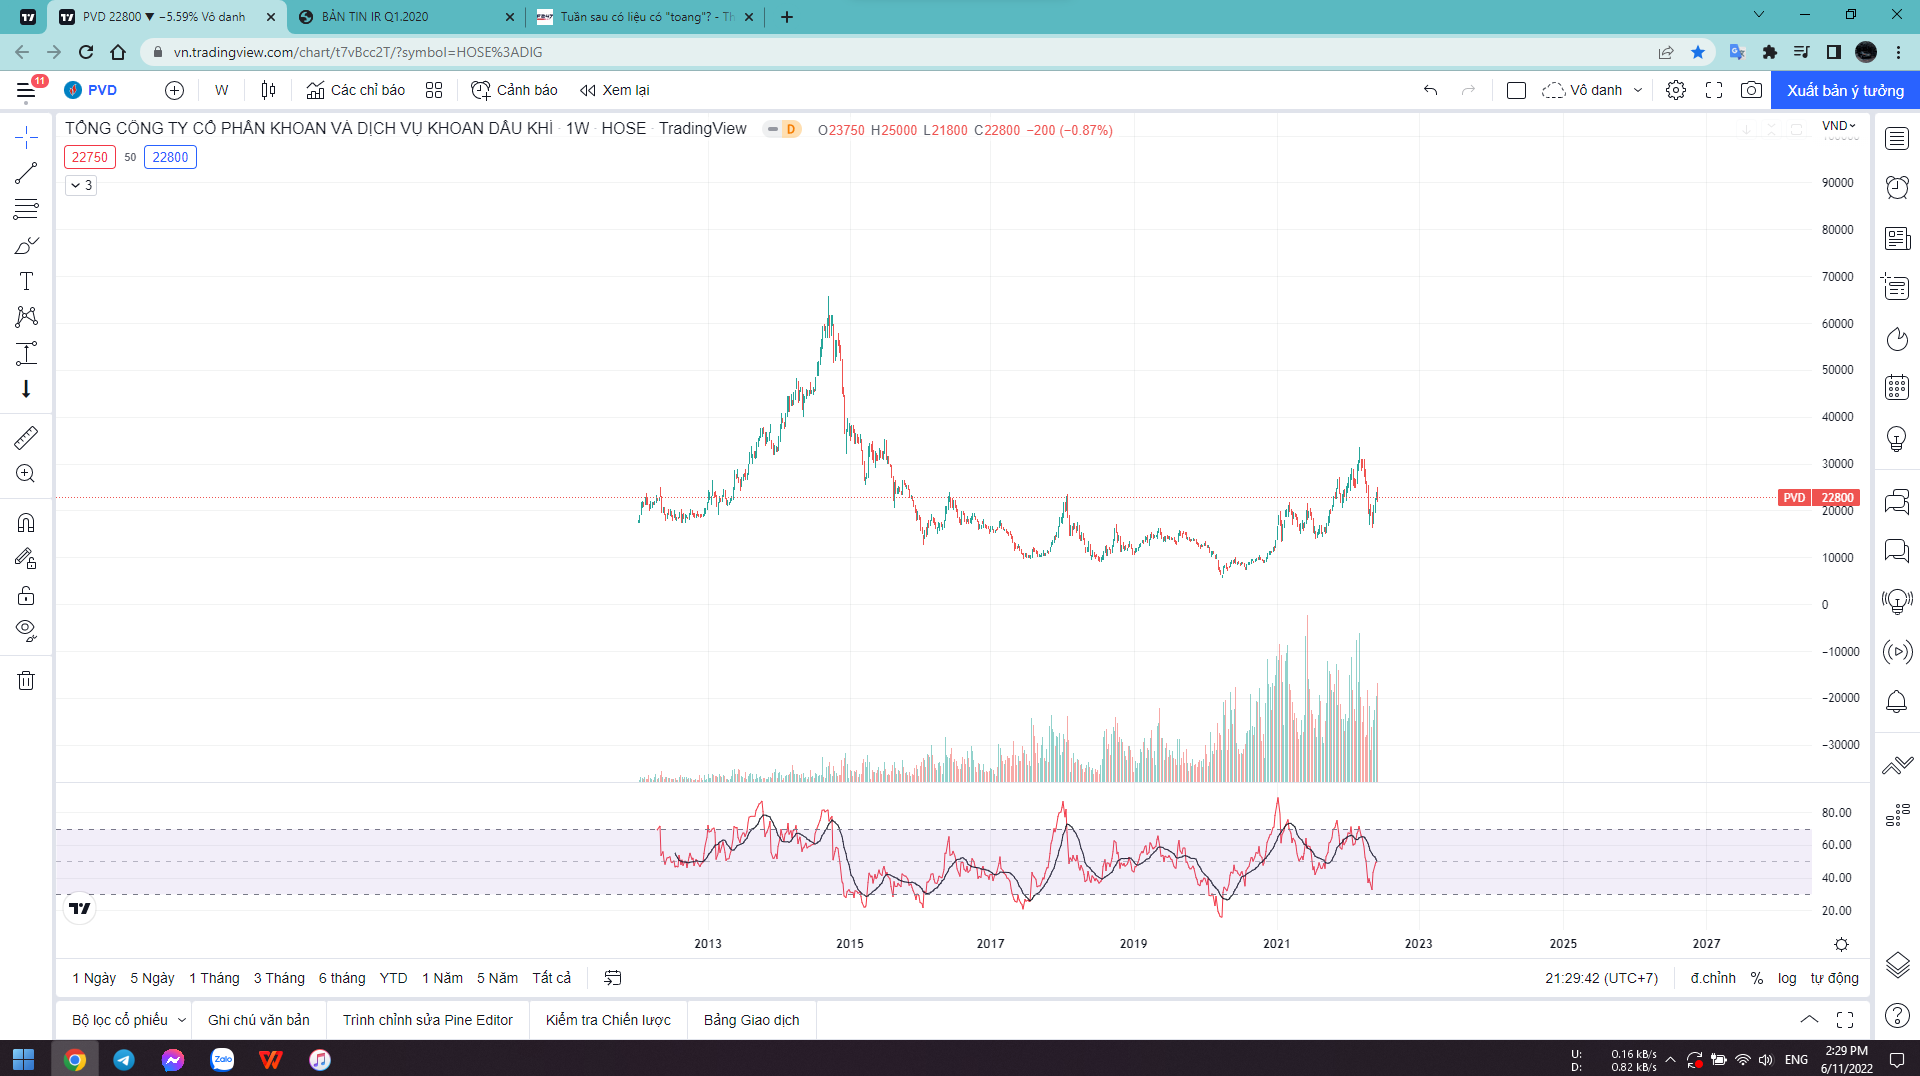Expand the Vô danh layout dropdown
This screenshot has height=1076, width=1920.
click(1638, 90)
